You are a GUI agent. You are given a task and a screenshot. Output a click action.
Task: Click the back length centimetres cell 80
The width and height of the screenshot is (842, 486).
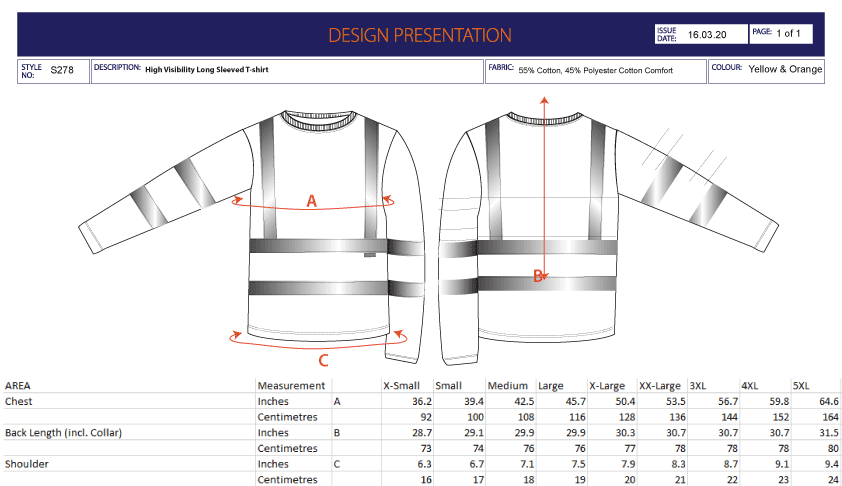pyautogui.click(x=833, y=448)
